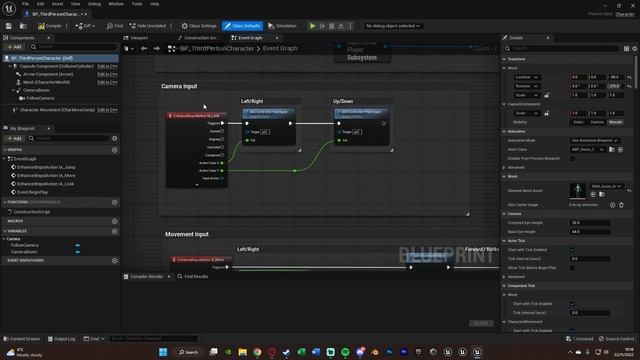This screenshot has height=360, width=640.
Task: Click the Eject button in play controls
Action: [x=341, y=26]
